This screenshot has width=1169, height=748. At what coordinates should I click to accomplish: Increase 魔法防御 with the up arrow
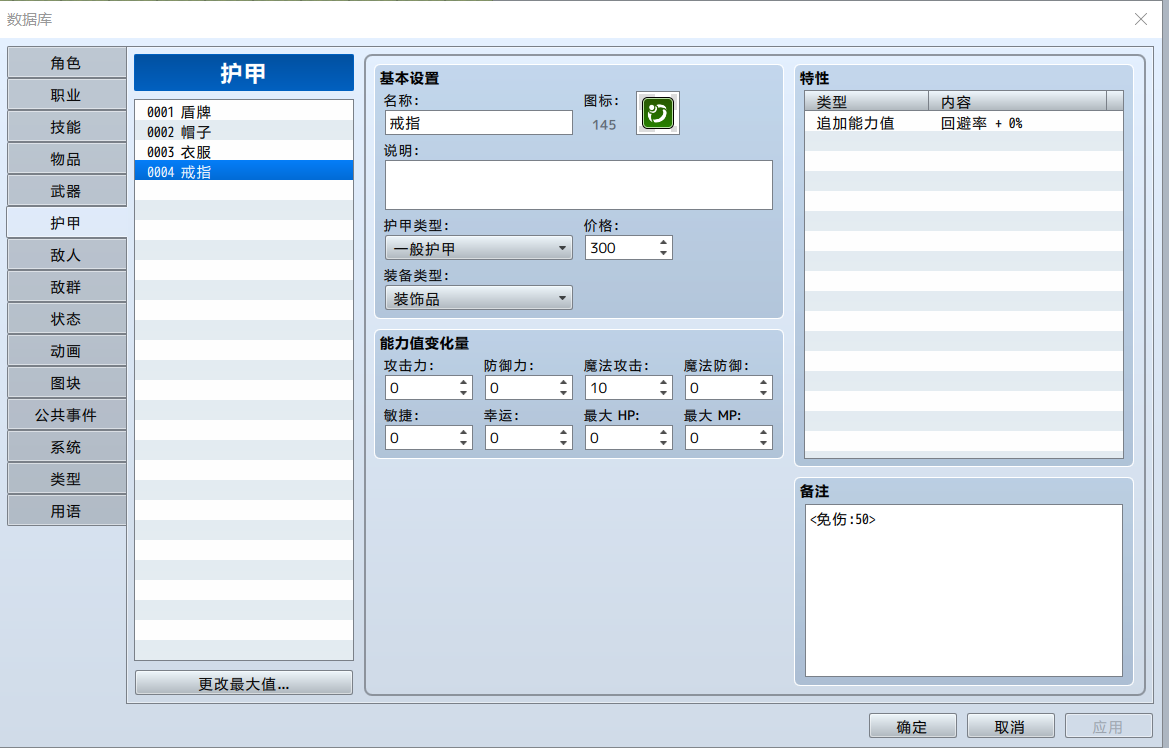[x=763, y=382]
